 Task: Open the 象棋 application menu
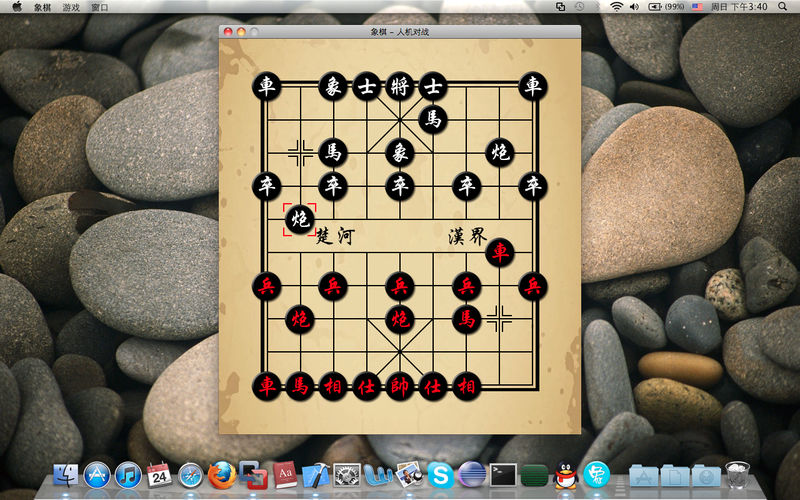[42, 7]
